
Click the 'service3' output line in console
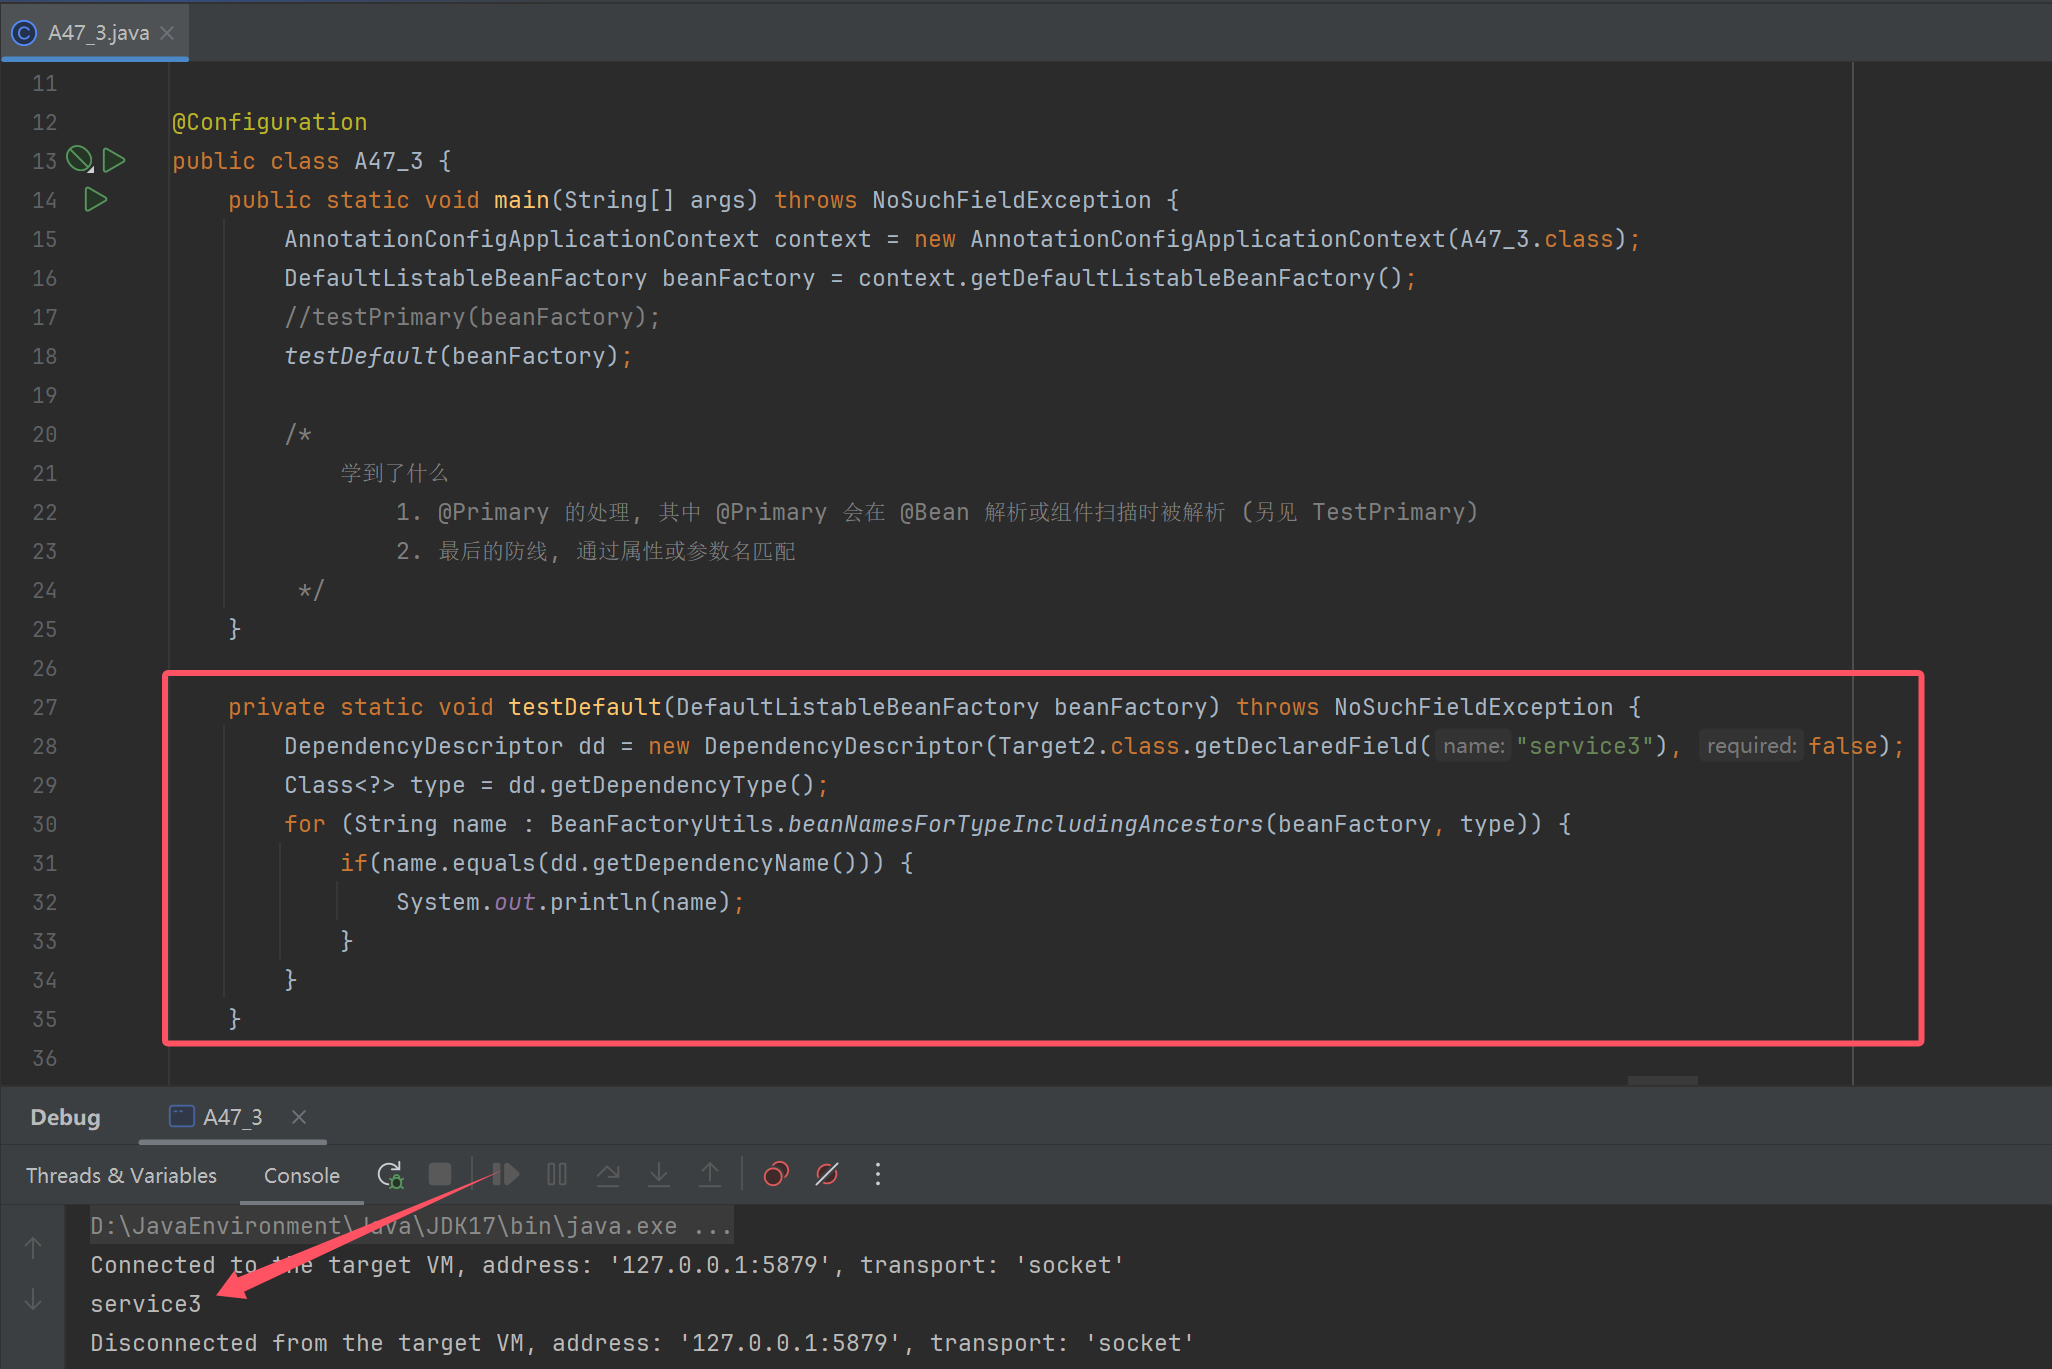point(146,1304)
